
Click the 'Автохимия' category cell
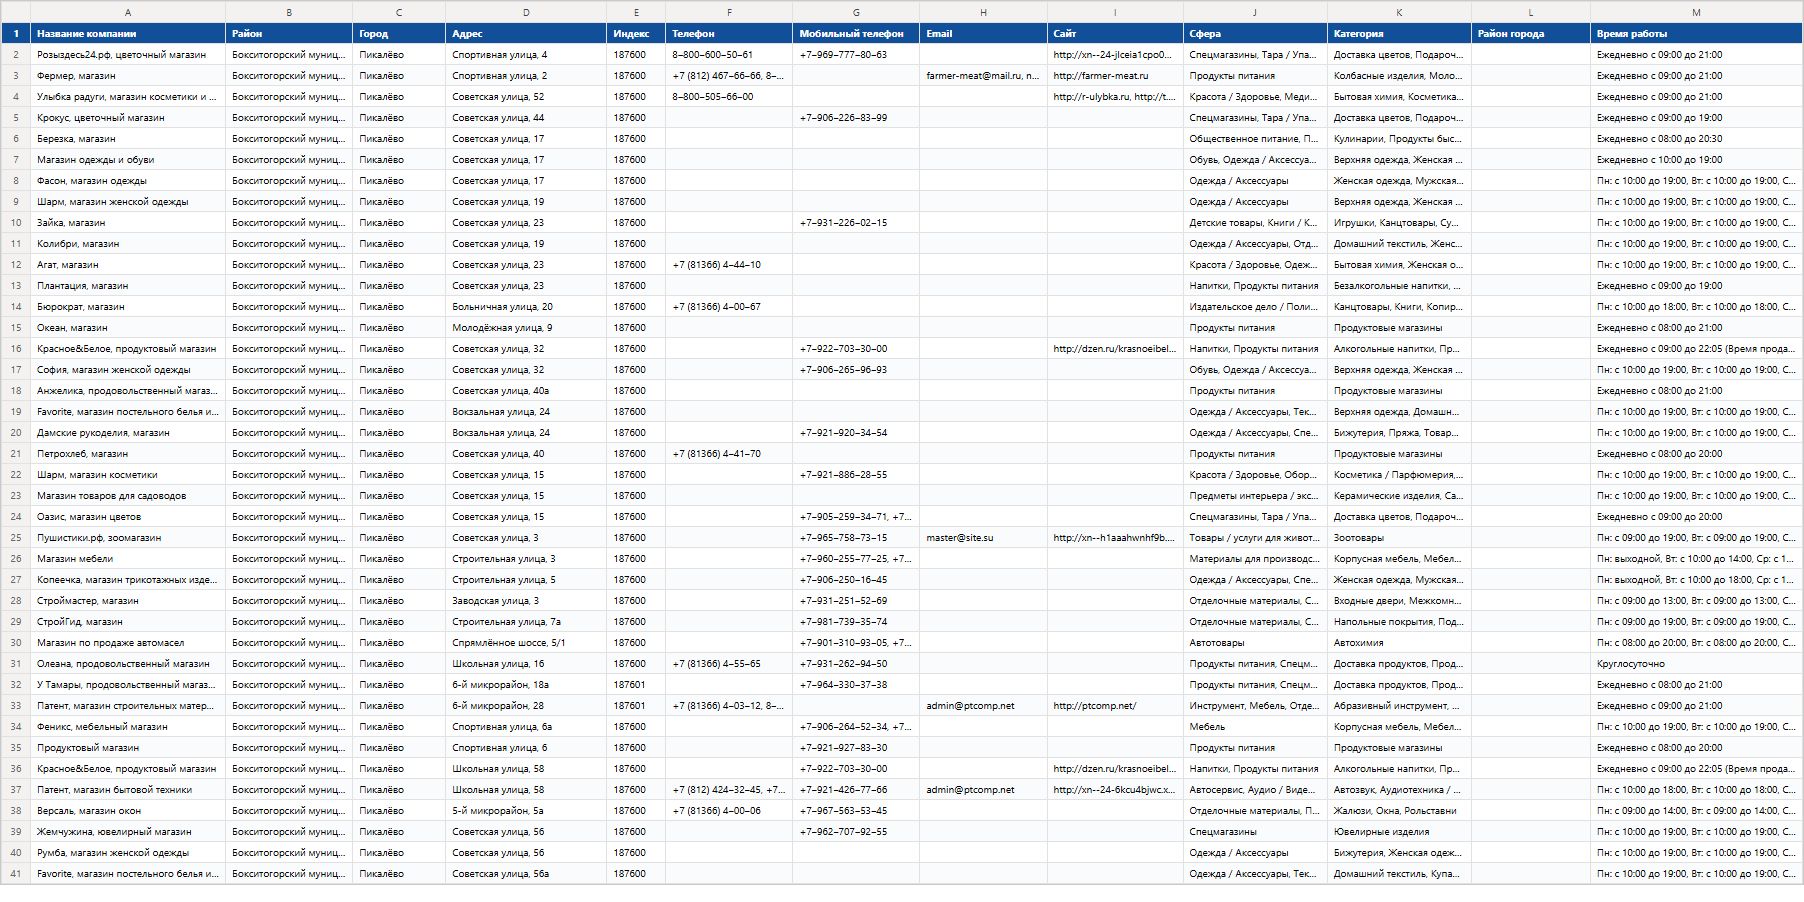[1399, 643]
